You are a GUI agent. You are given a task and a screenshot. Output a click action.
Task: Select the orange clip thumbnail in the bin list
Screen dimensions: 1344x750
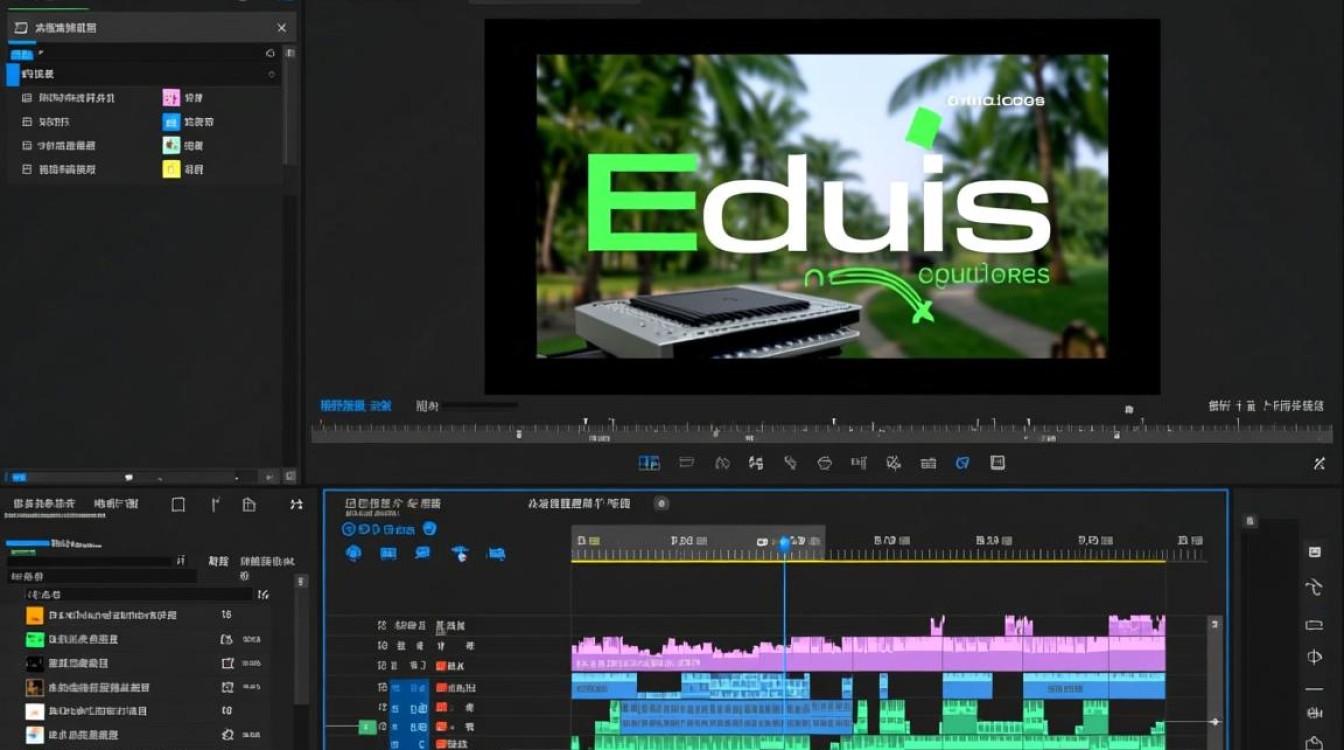(x=35, y=616)
